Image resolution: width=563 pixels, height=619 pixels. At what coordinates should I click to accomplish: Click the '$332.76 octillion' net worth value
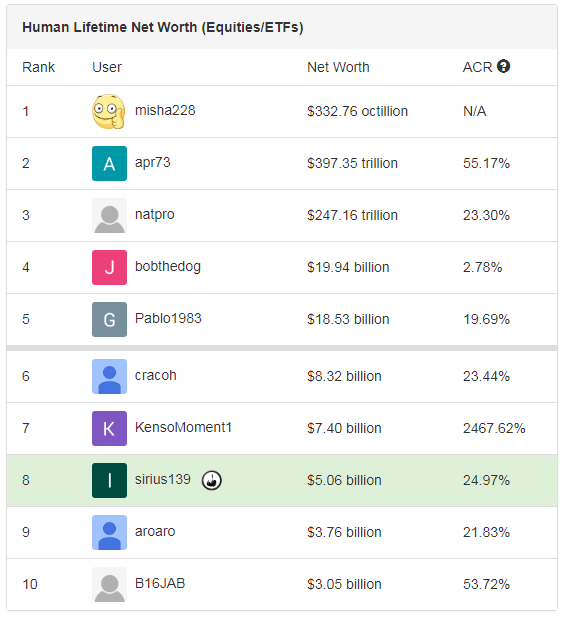357,111
